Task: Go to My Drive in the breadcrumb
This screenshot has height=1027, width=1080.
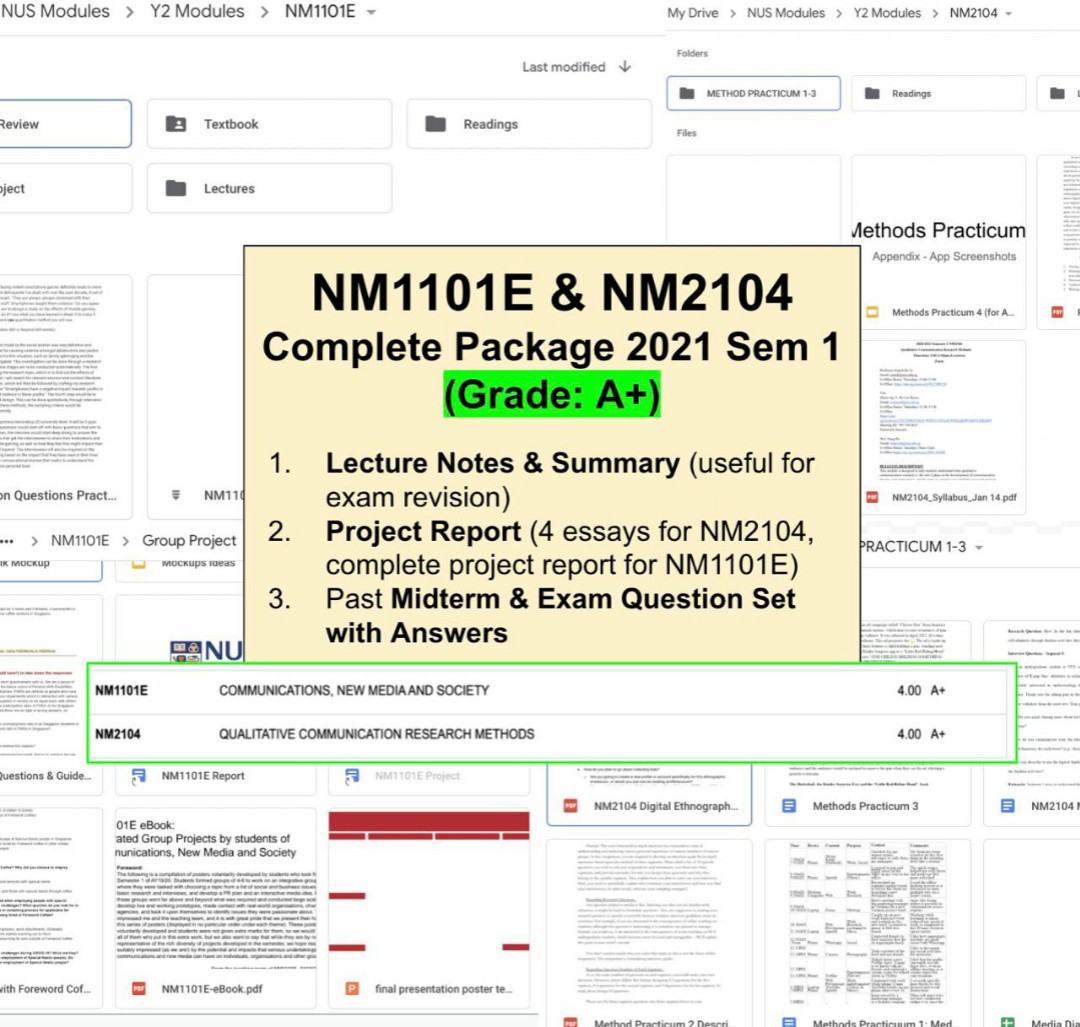Action: 692,13
